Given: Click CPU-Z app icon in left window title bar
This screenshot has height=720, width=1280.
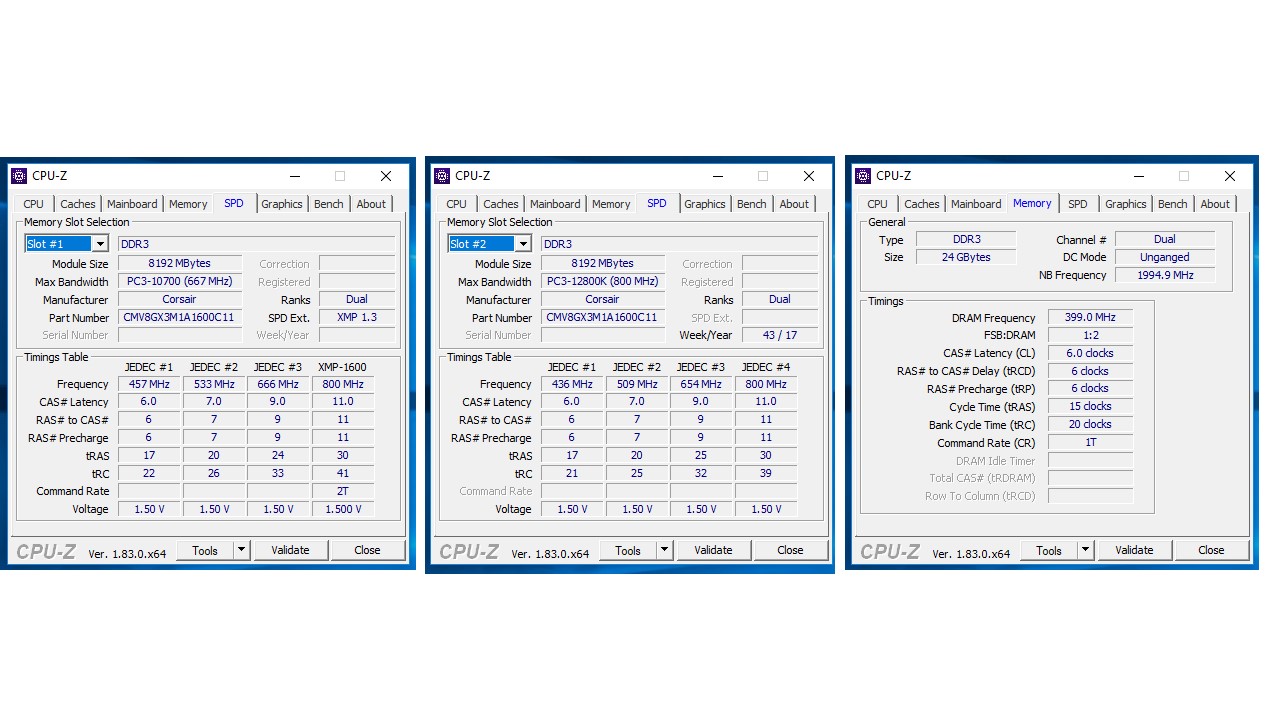Looking at the screenshot, I should pyautogui.click(x=19, y=176).
